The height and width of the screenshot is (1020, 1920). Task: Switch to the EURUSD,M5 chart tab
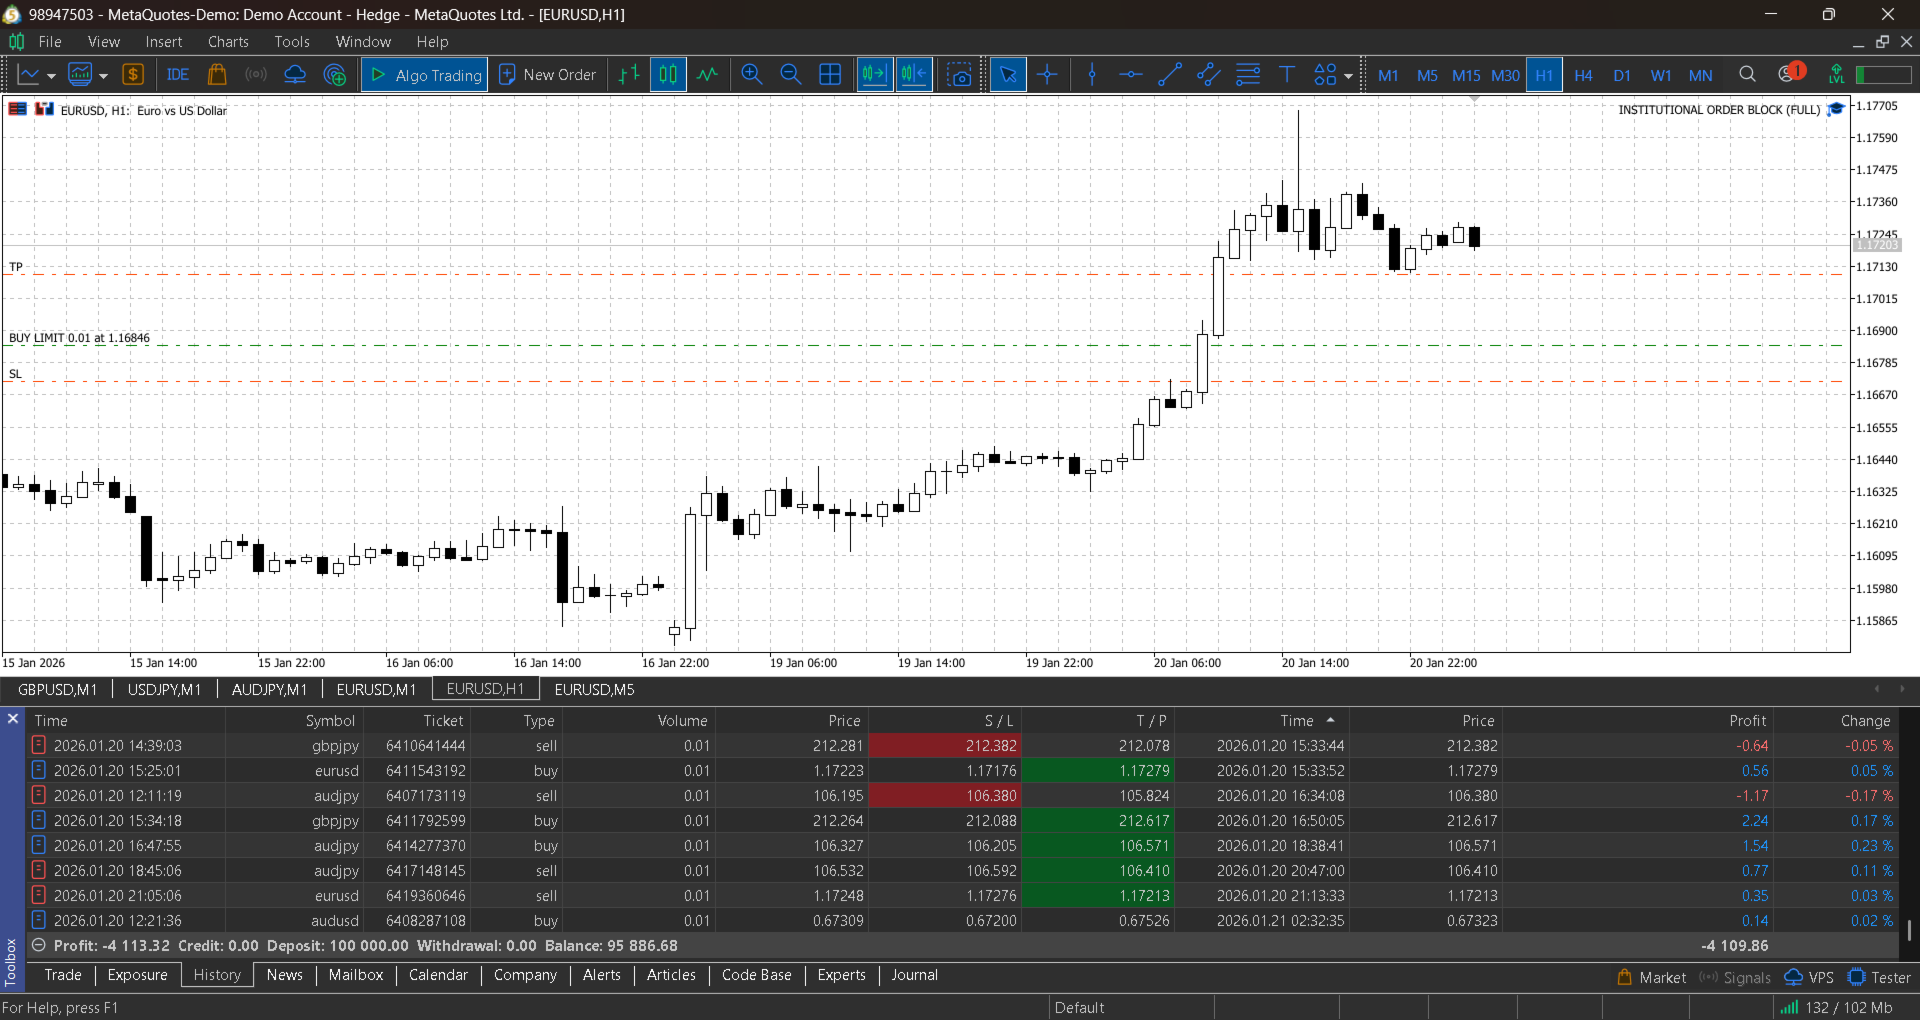click(594, 689)
